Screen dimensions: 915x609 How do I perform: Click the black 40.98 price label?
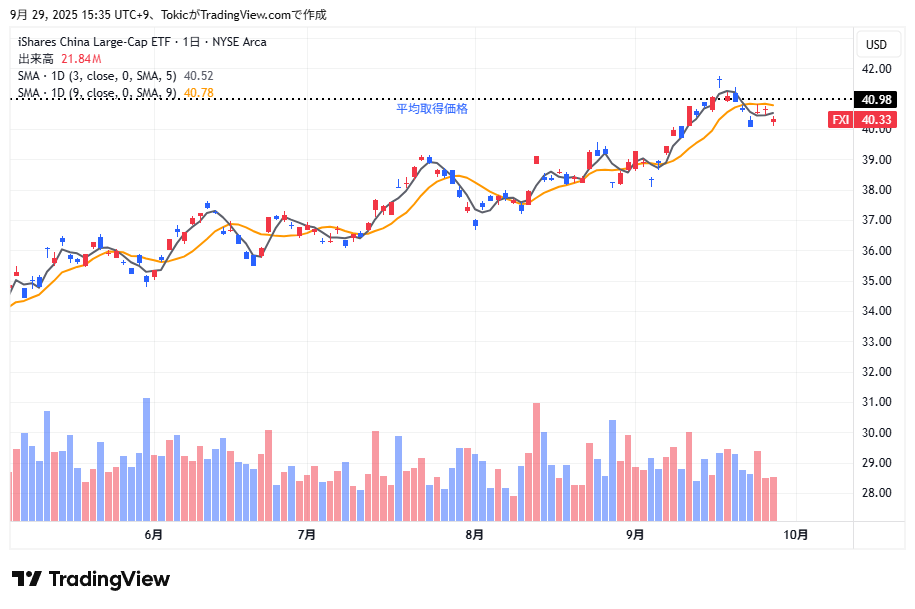(875, 99)
